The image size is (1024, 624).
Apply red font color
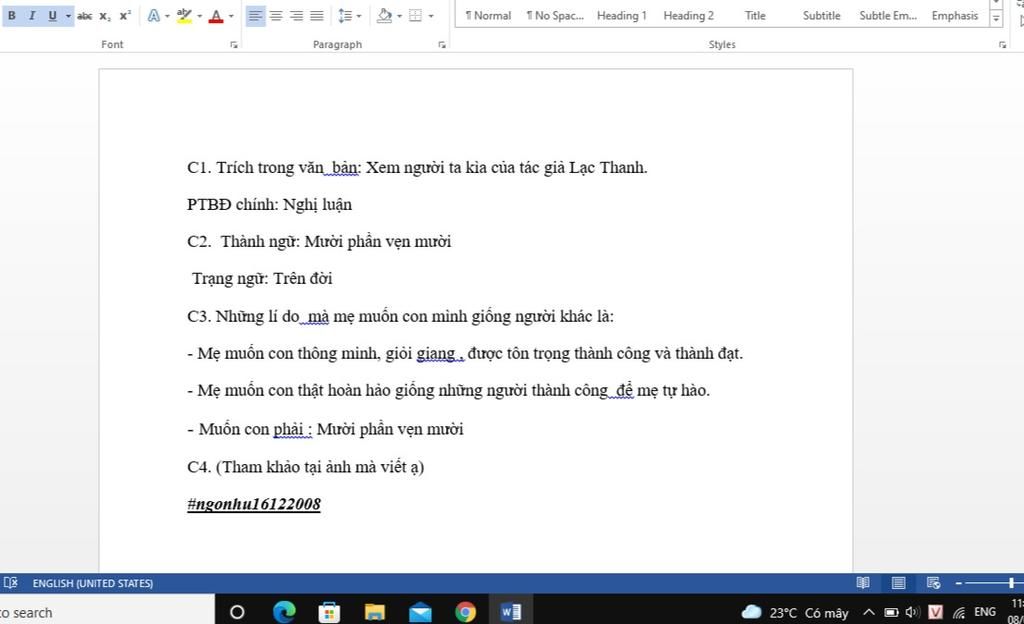point(216,16)
